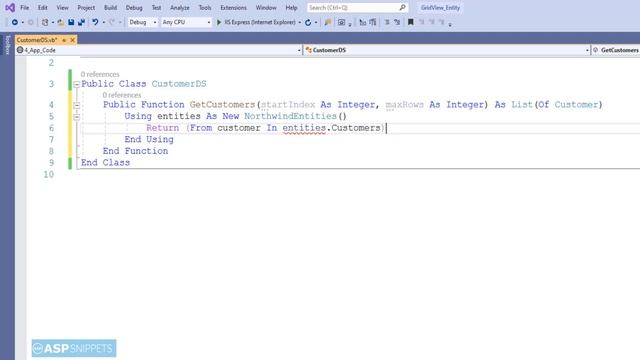Click the Save All icon

click(82, 22)
